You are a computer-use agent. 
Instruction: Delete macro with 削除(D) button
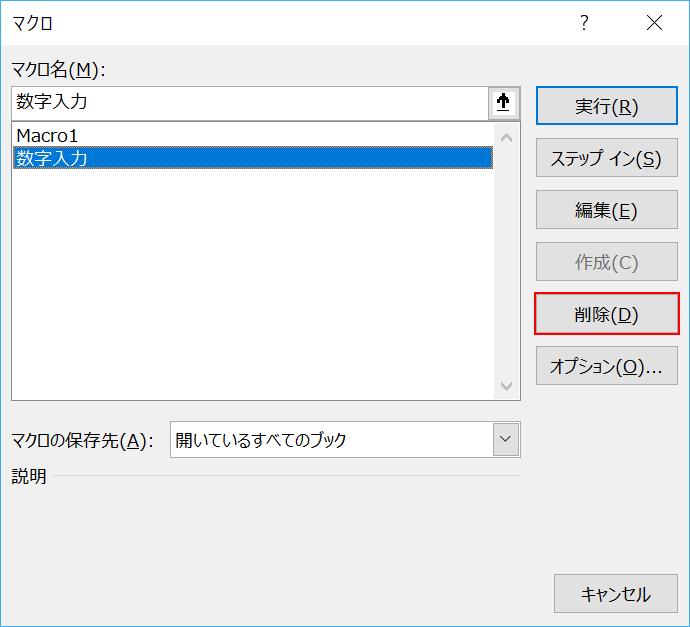tap(606, 314)
